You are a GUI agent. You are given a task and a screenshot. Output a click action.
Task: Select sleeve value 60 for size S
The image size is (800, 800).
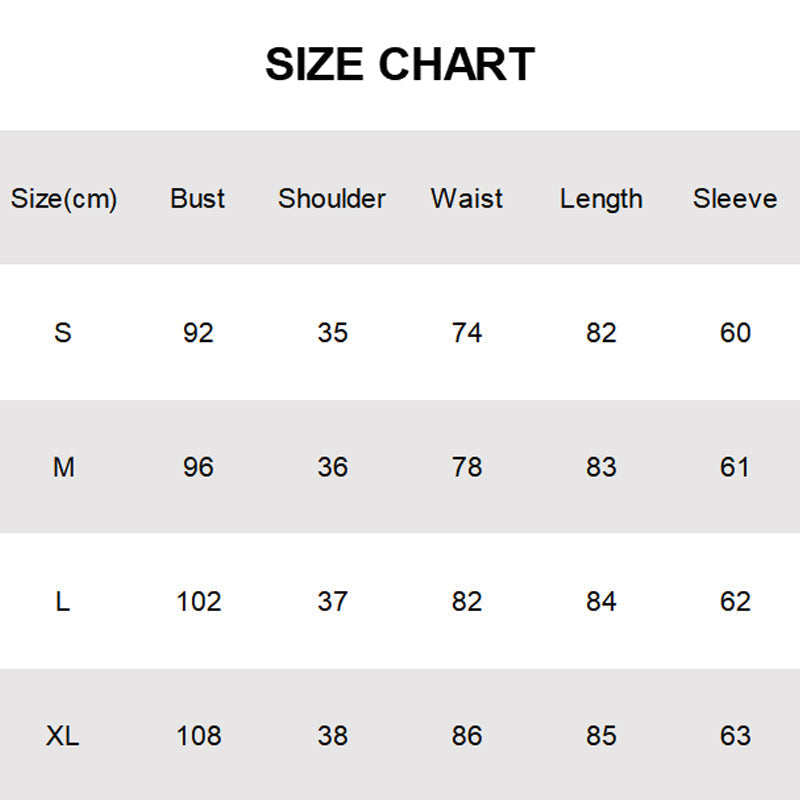tap(735, 332)
